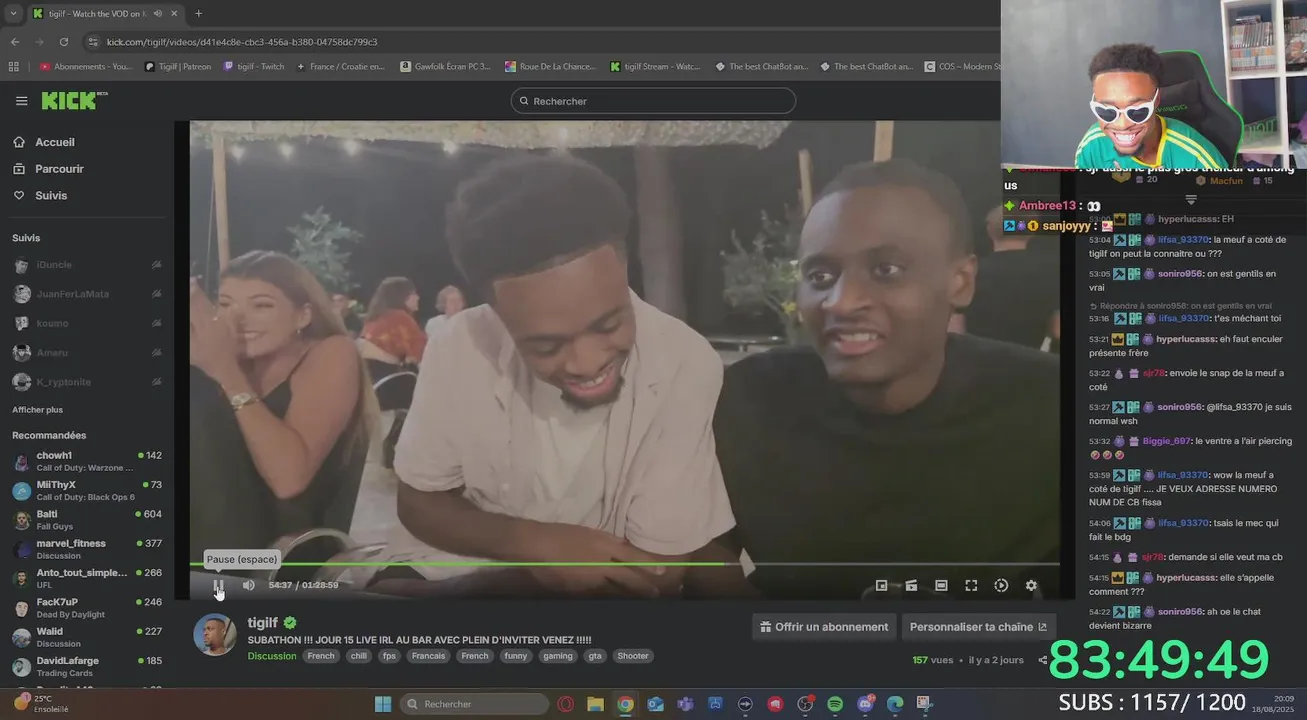The width and height of the screenshot is (1307, 720).
Task: Open the Windows Start menu
Action: [382, 704]
